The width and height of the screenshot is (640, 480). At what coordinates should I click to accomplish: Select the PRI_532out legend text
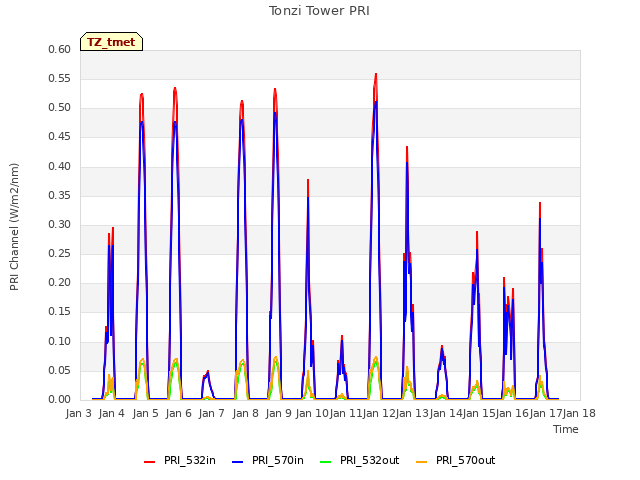369,461
